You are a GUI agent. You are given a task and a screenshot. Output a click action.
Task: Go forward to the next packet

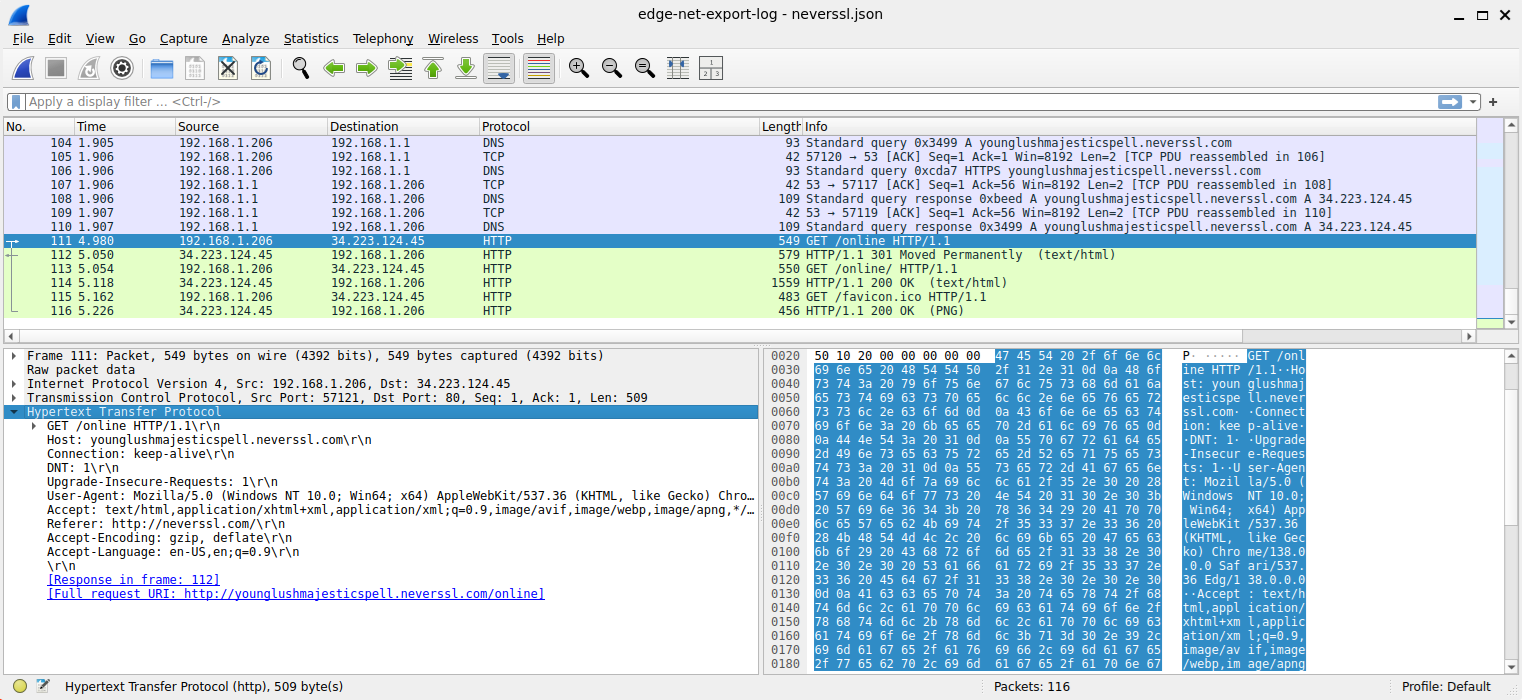[367, 68]
